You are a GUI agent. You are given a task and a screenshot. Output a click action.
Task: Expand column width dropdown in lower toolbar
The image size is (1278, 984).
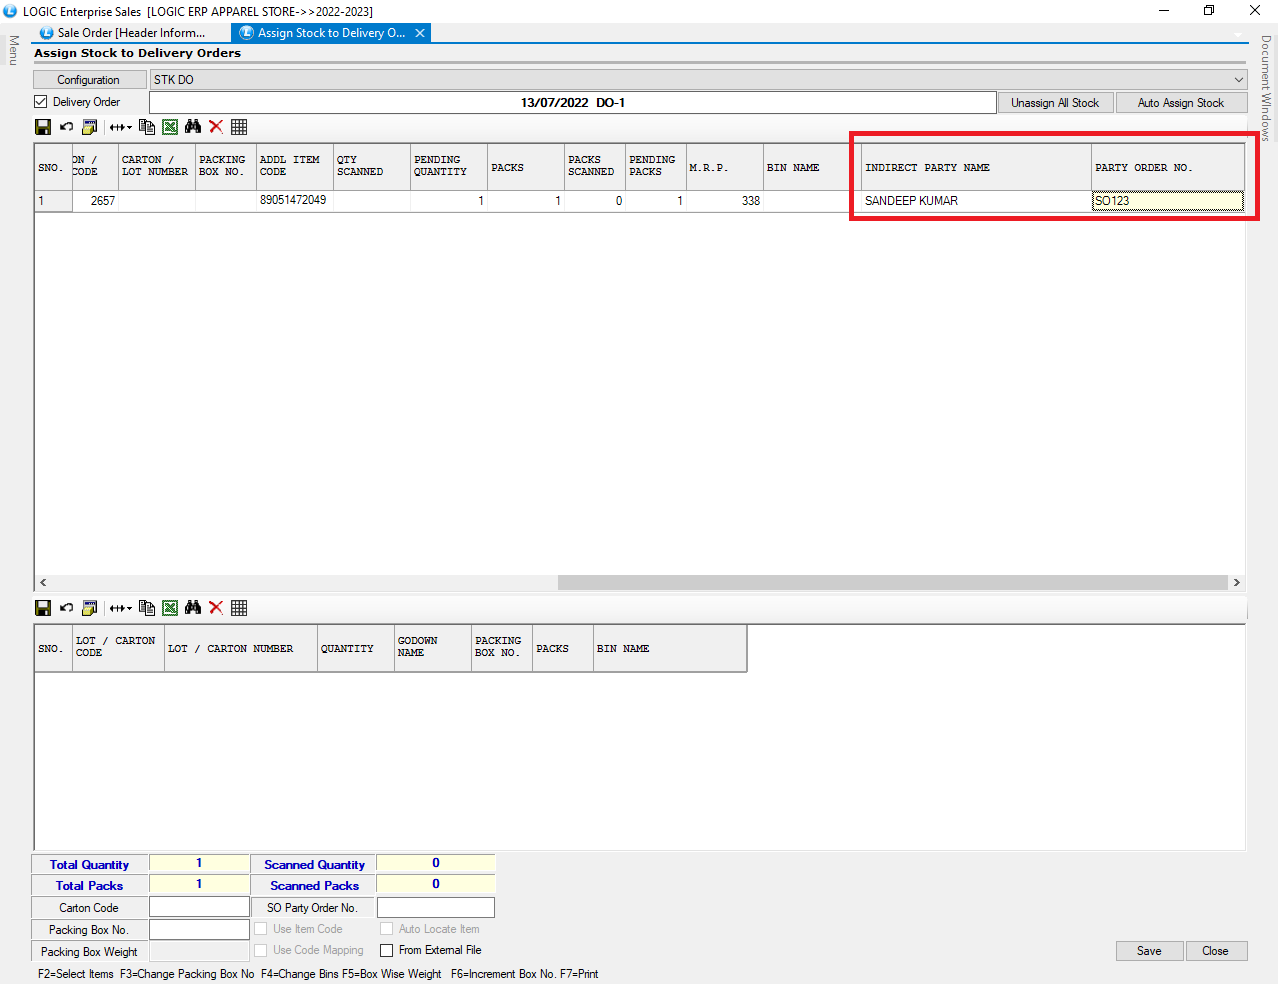click(121, 608)
